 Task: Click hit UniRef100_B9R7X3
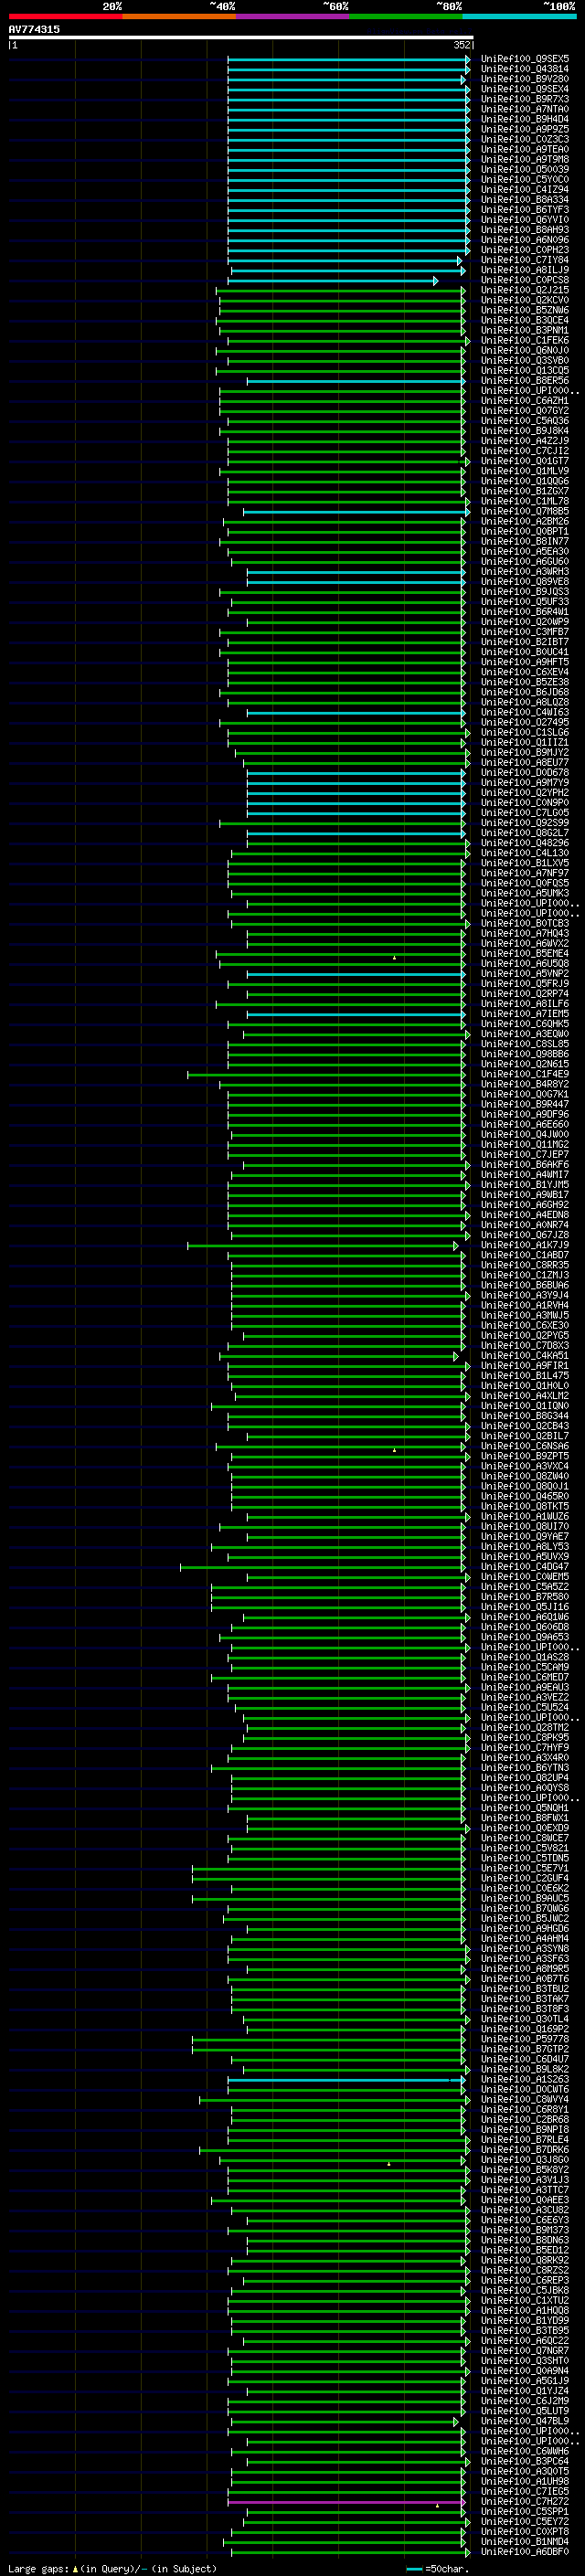click(x=525, y=99)
